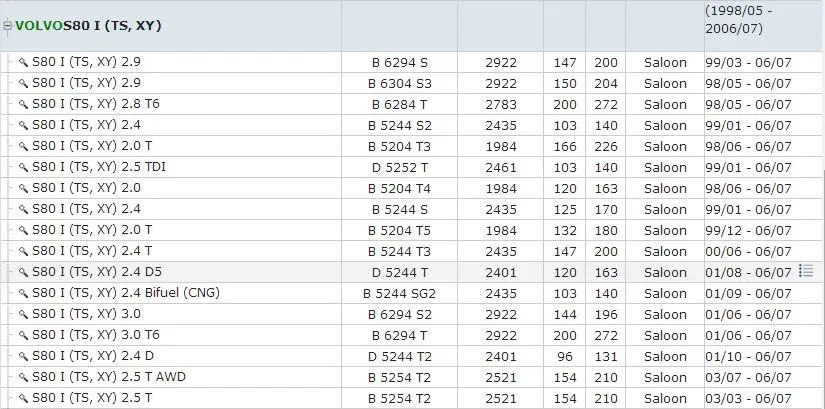Click magnifier icon for 2.9 B 6294 S row
825x409 pixels.
pos(23,63)
